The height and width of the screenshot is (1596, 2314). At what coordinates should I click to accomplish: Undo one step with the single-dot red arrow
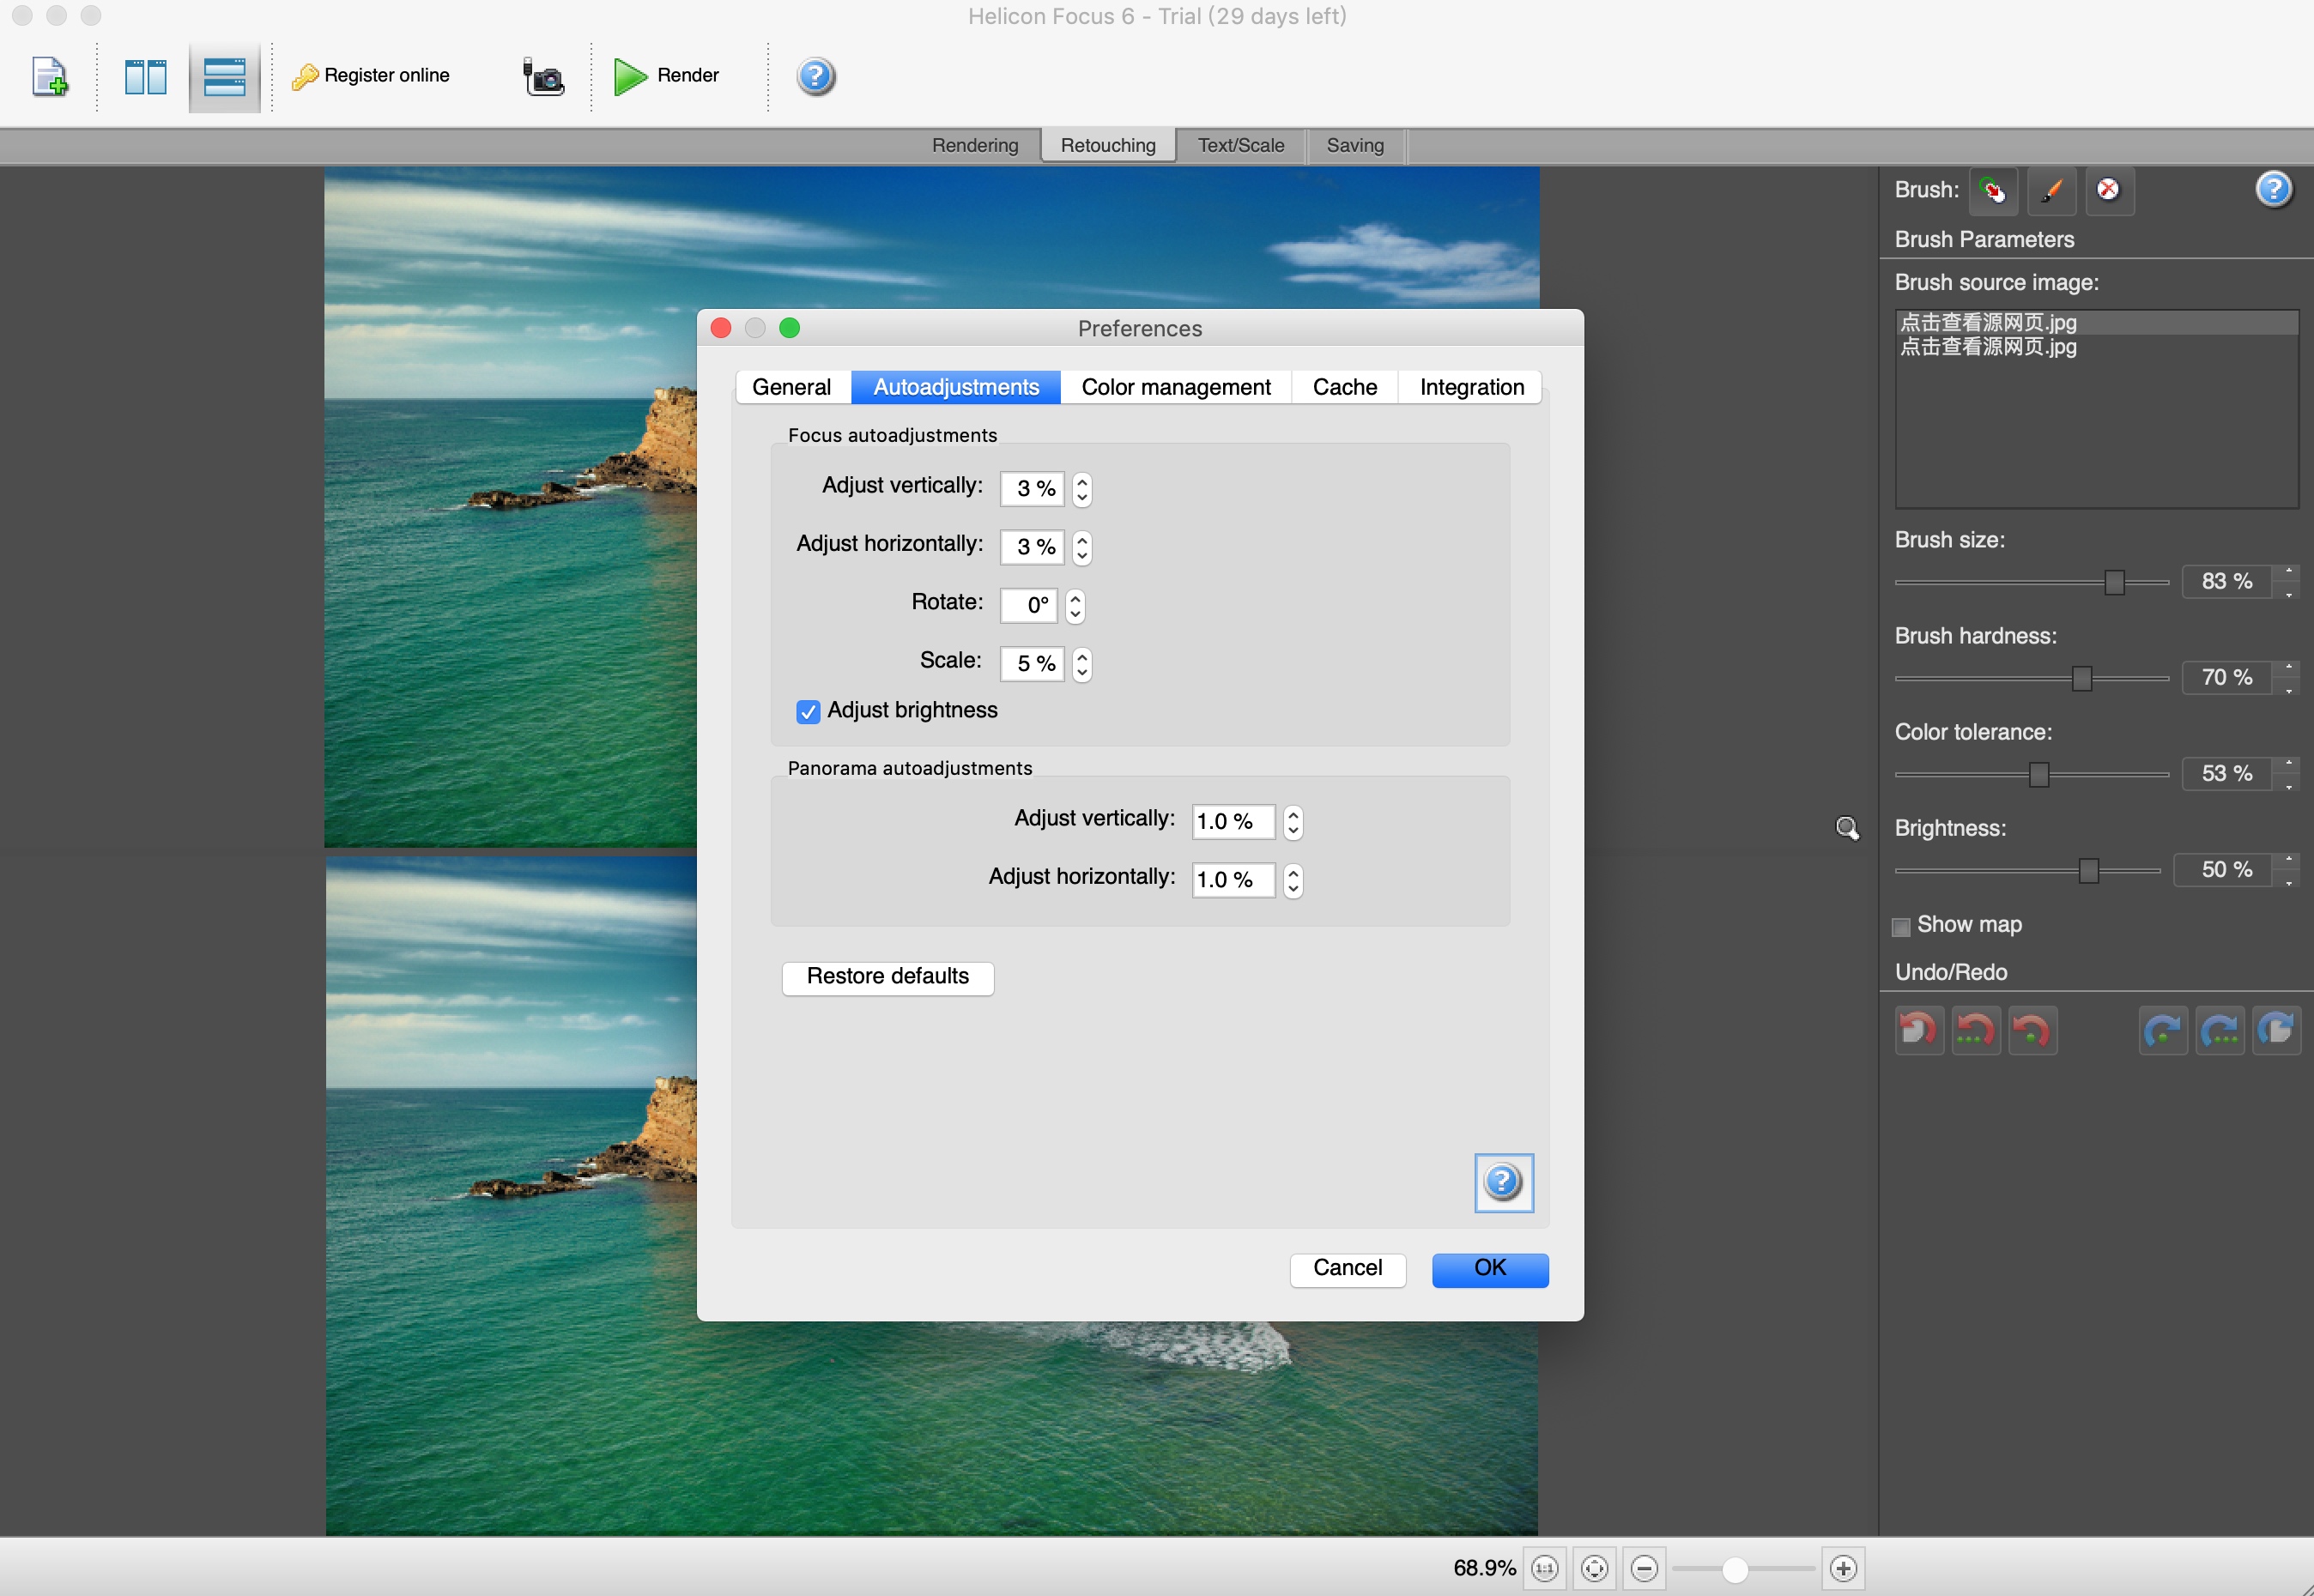[2033, 1030]
